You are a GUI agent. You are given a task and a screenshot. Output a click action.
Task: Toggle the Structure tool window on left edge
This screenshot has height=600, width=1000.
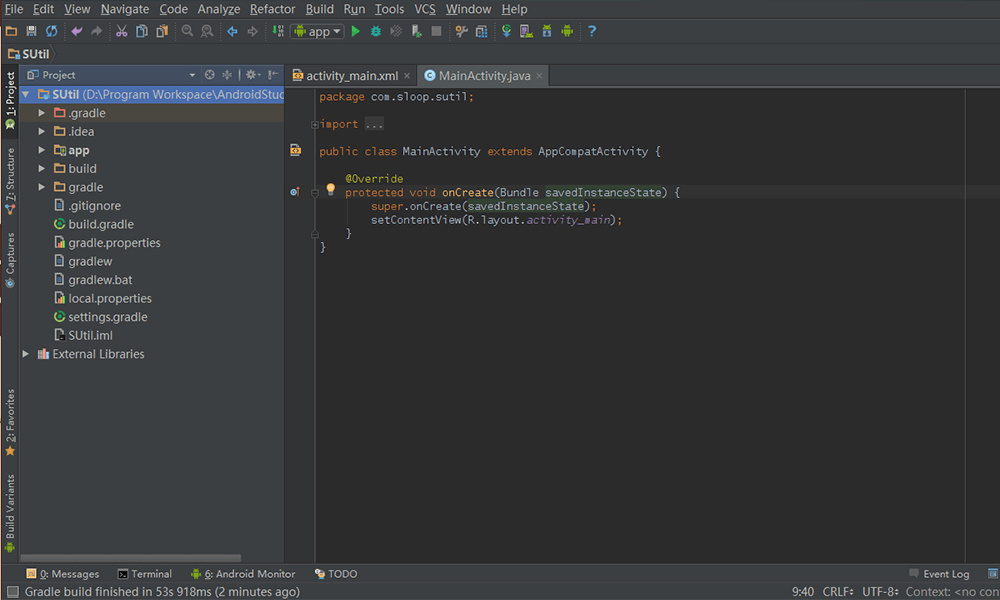tap(10, 180)
